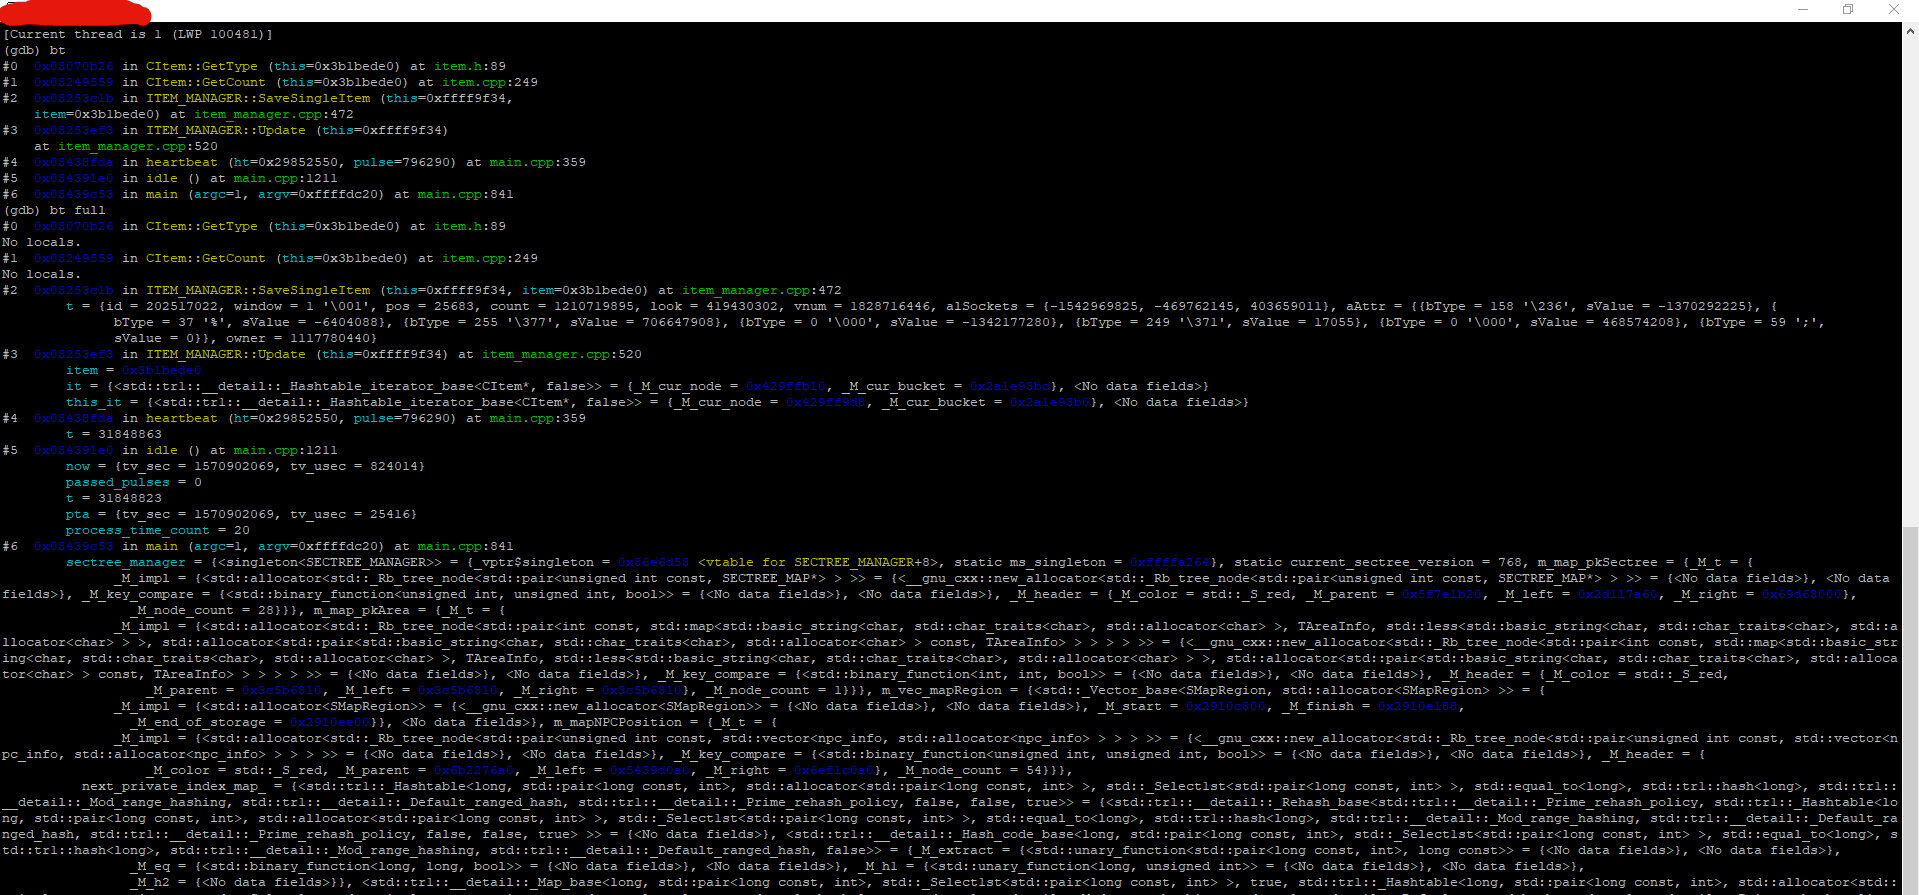
Task: Close the gdb terminal window
Action: click(x=1893, y=9)
